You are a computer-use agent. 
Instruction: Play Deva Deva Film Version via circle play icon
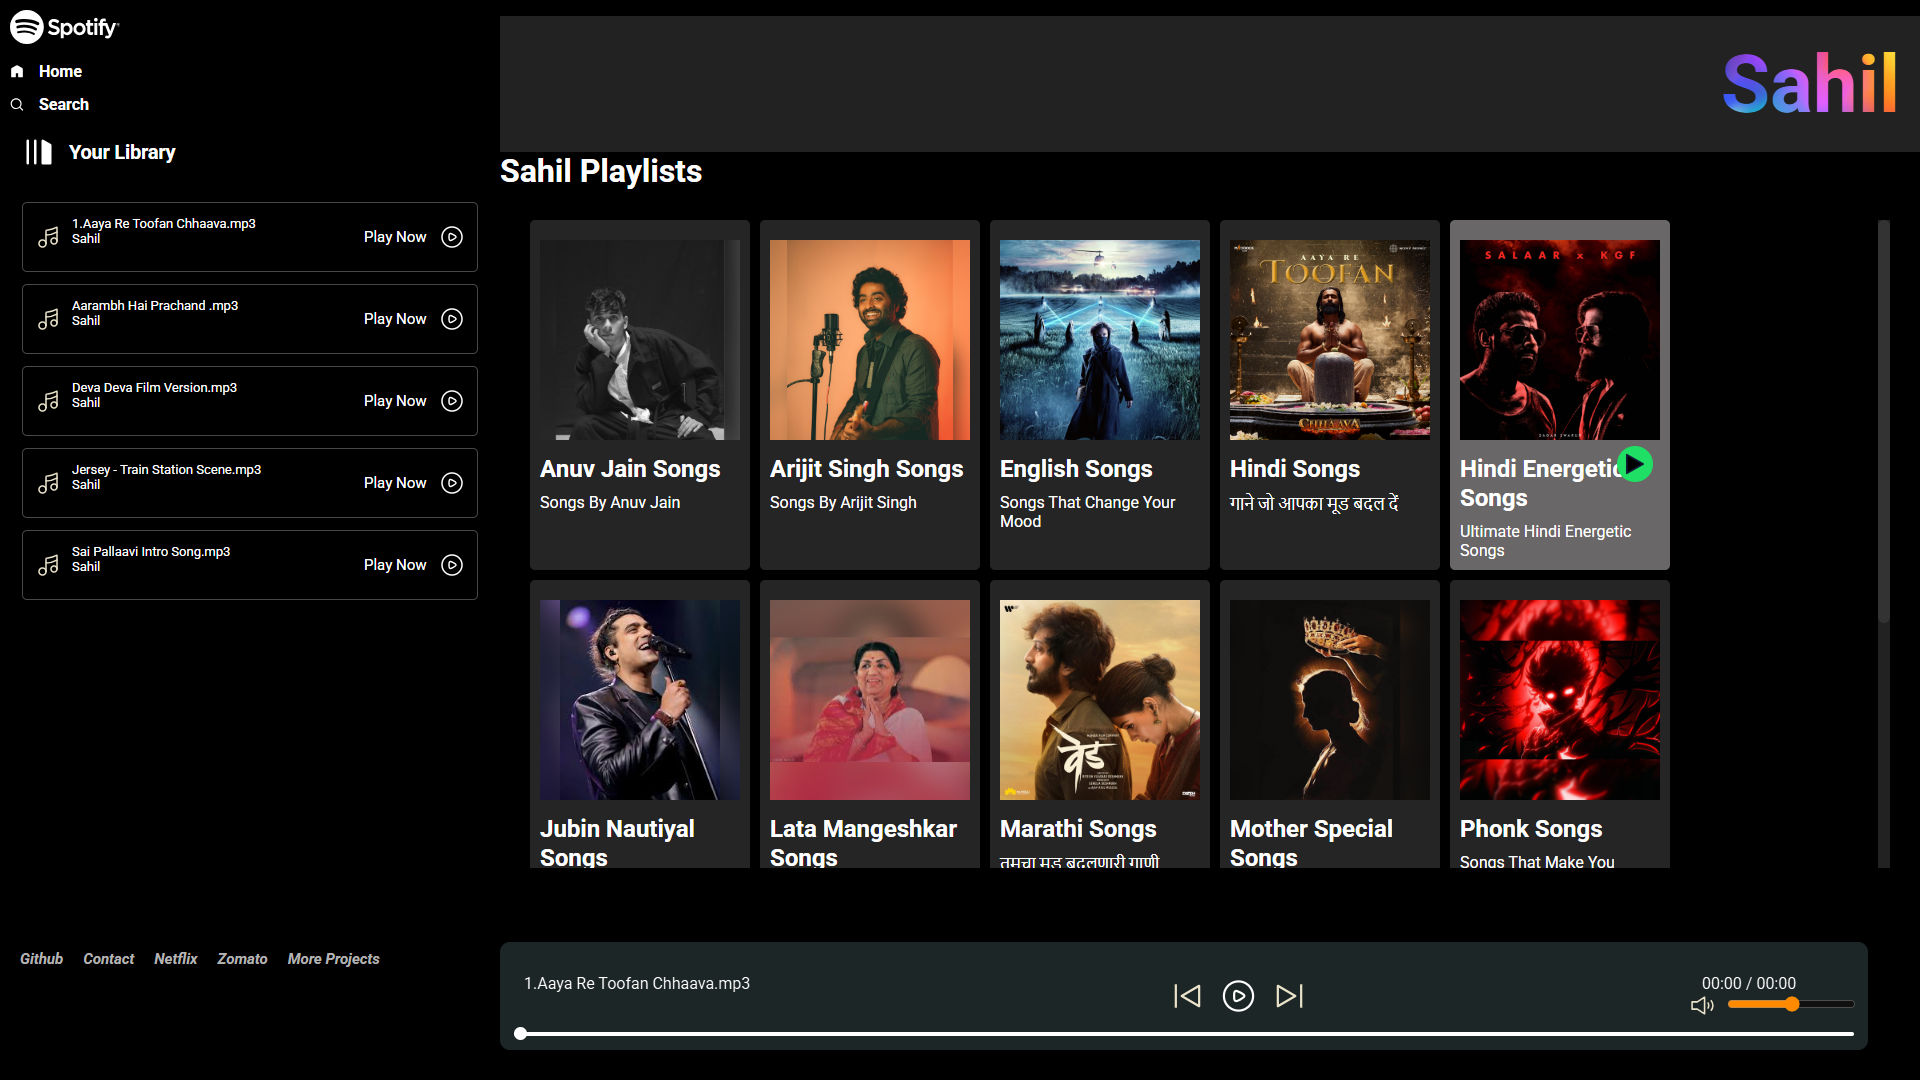click(x=452, y=401)
